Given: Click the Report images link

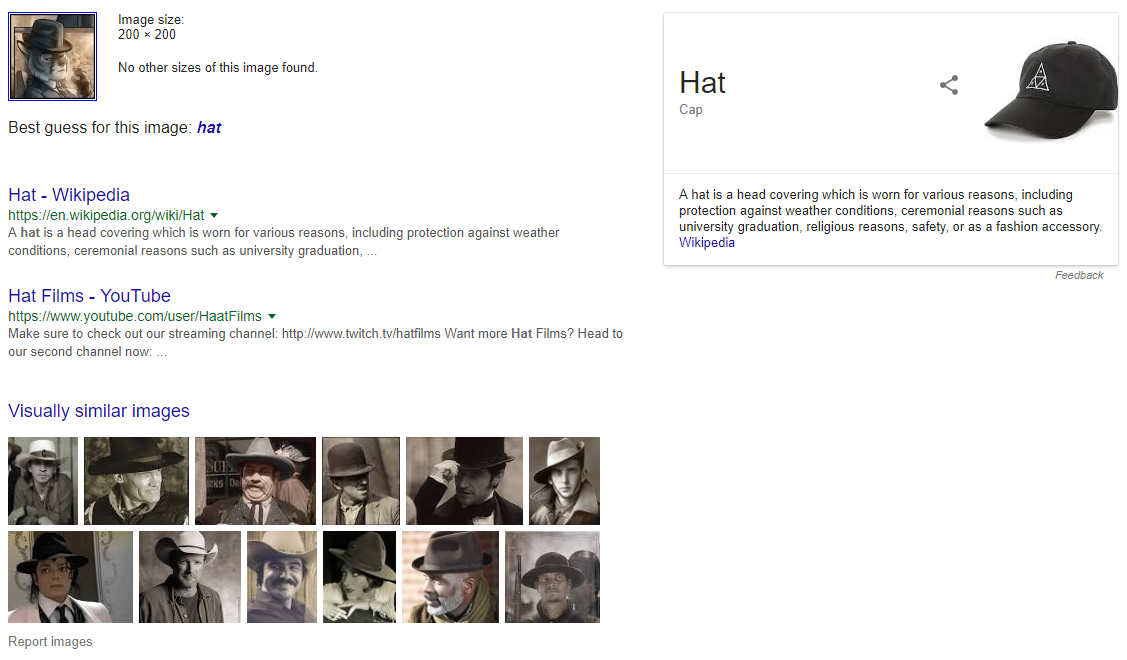Looking at the screenshot, I should [50, 642].
